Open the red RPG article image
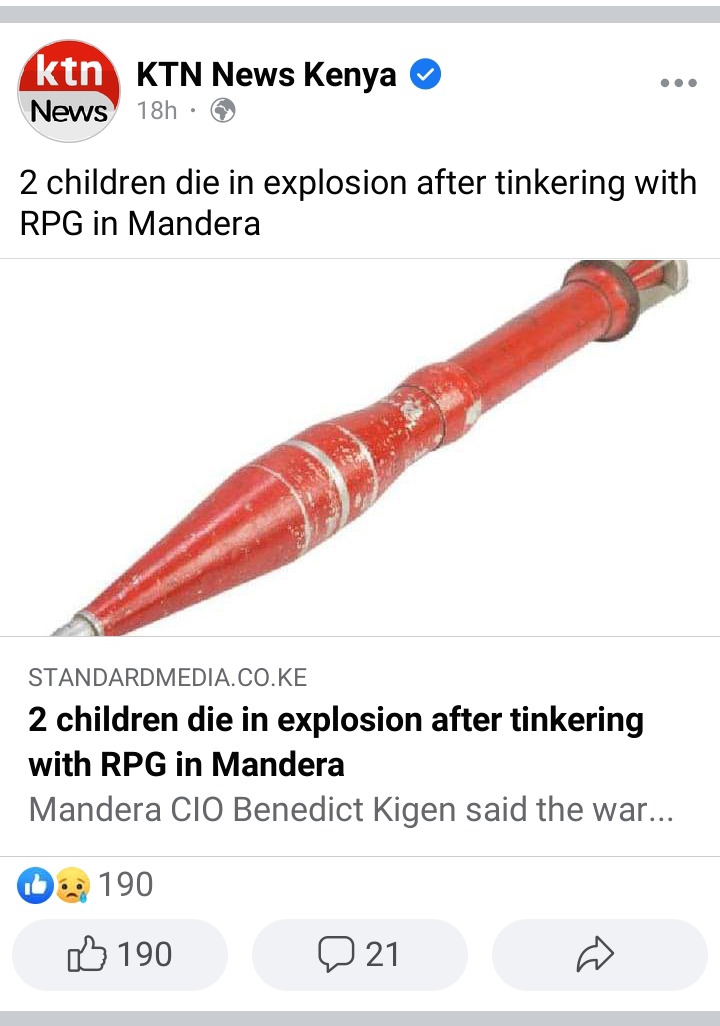 click(x=360, y=448)
